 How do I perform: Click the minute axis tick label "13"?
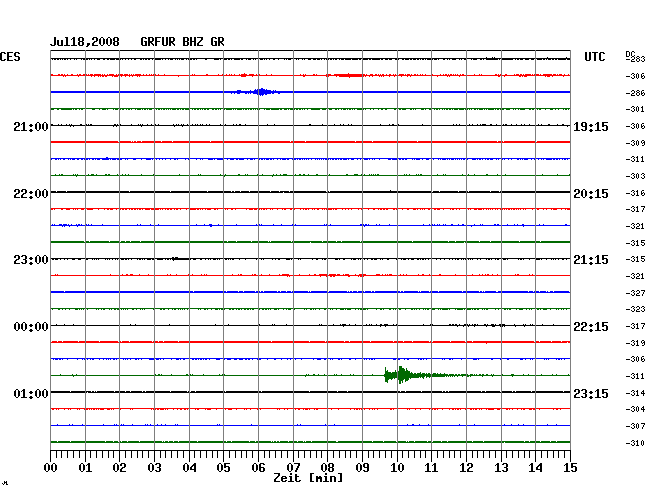(x=501, y=468)
